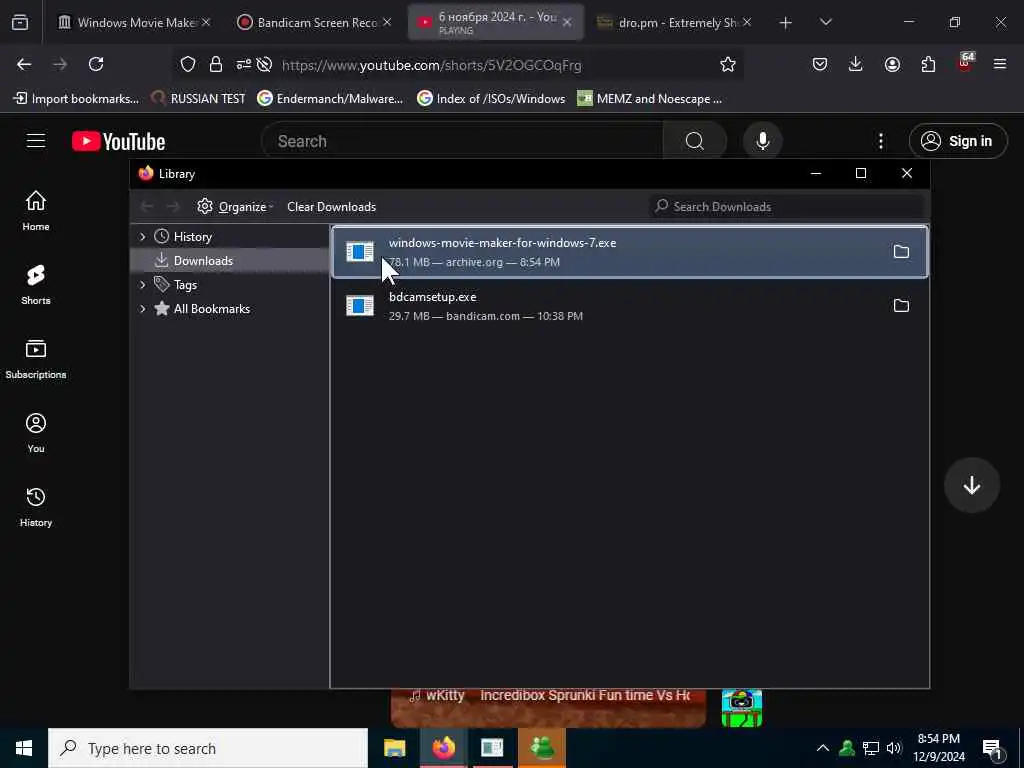Select the bdcamsetup.exe download entry
The width and height of the screenshot is (1024, 768).
click(x=630, y=306)
